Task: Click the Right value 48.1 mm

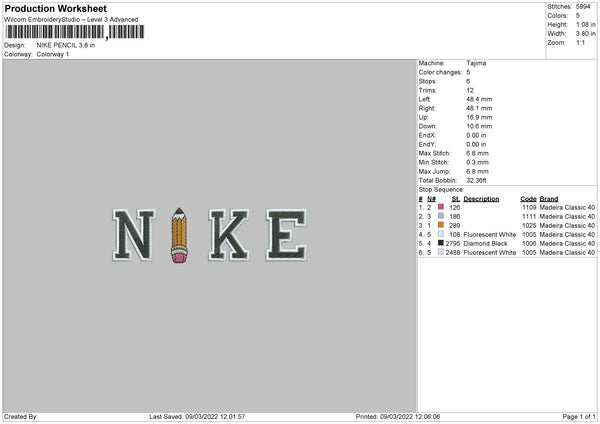Action: pos(479,108)
